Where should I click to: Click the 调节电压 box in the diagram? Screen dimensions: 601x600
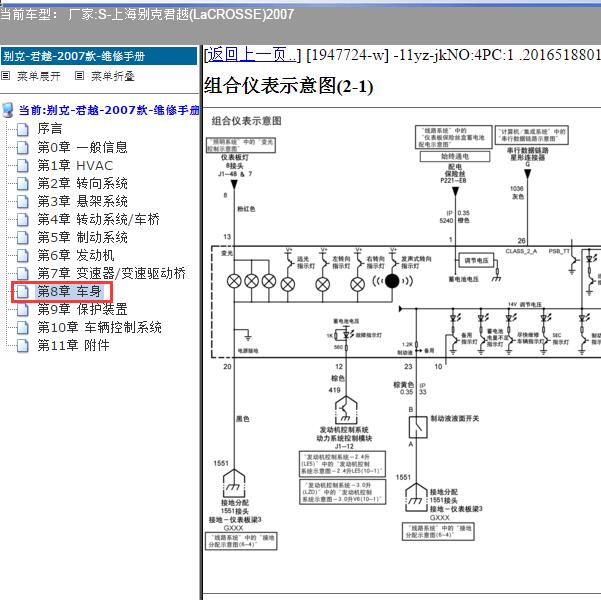476,260
